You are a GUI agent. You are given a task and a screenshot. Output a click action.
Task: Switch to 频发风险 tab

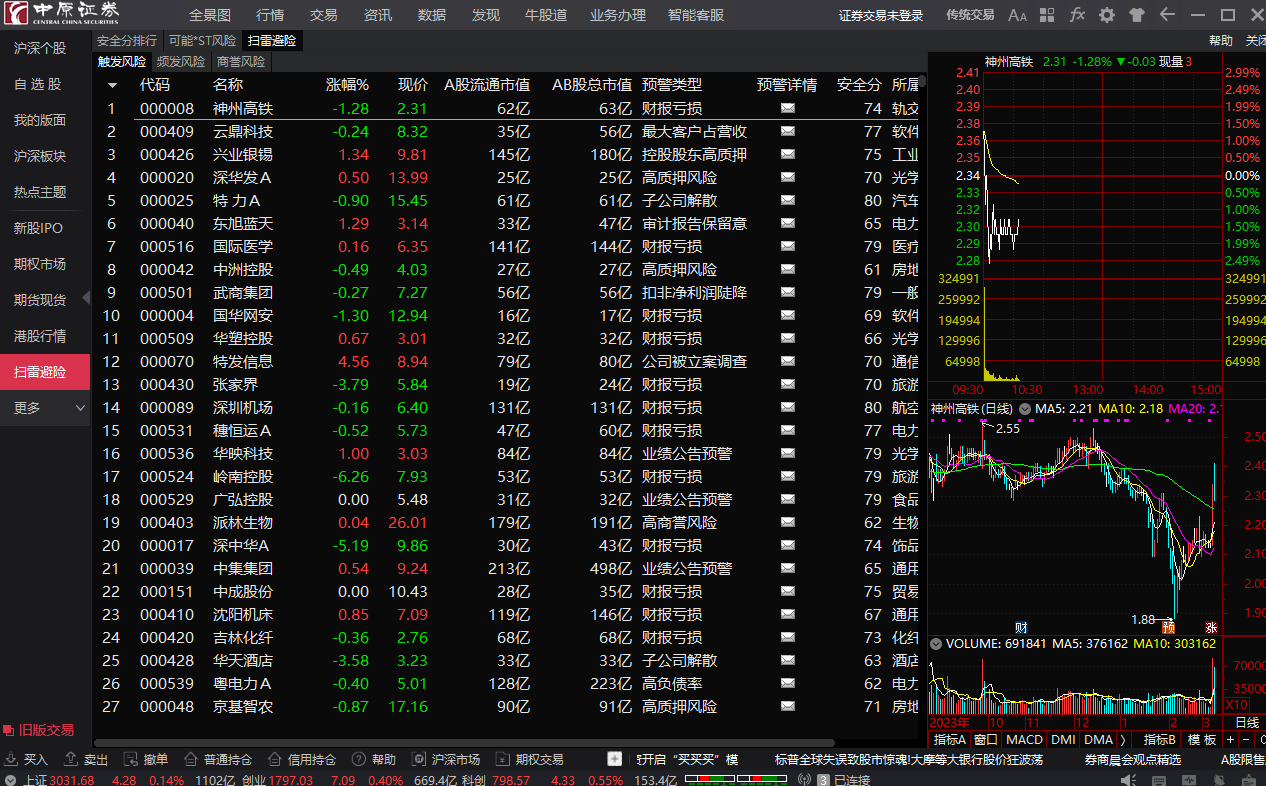(x=181, y=61)
